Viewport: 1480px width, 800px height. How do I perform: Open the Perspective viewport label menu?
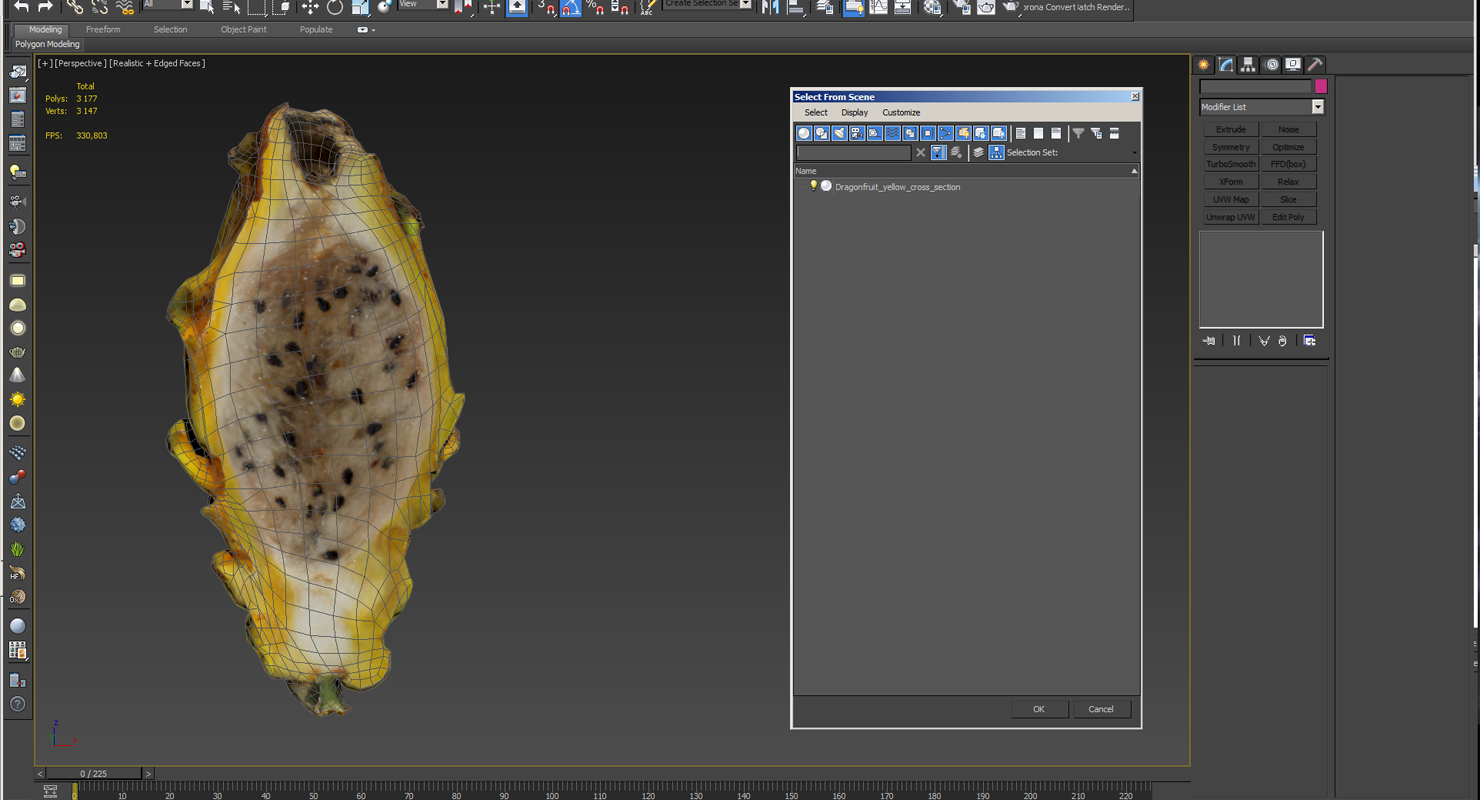coord(80,63)
